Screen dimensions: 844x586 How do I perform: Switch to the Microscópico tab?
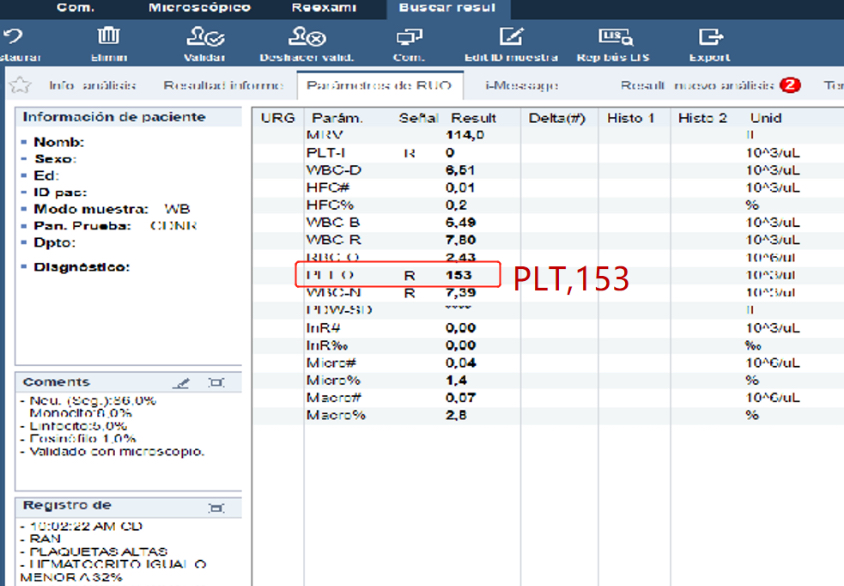(x=199, y=8)
